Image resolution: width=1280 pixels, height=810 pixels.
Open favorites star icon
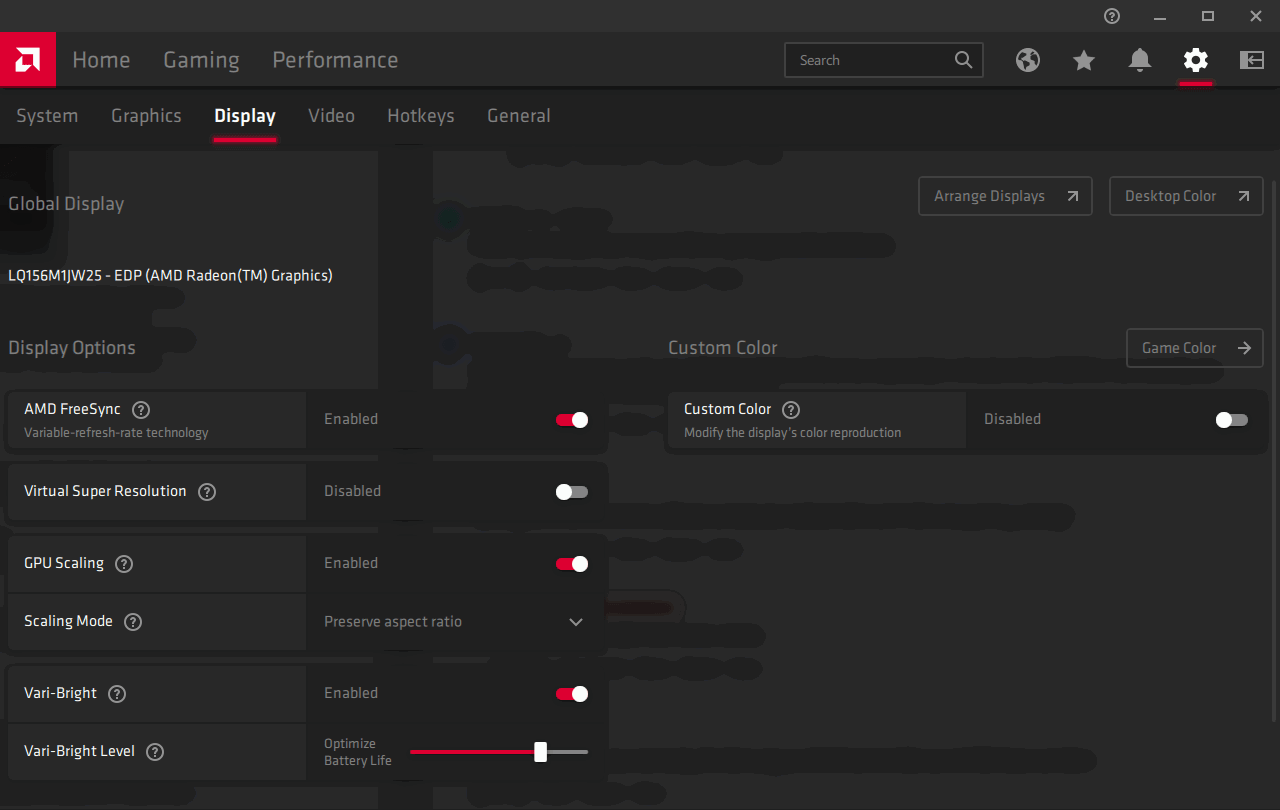pyautogui.click(x=1084, y=60)
